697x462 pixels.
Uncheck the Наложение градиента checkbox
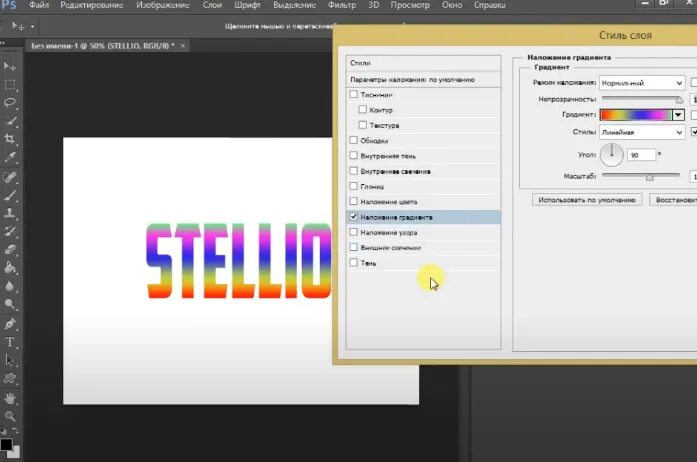click(x=353, y=217)
